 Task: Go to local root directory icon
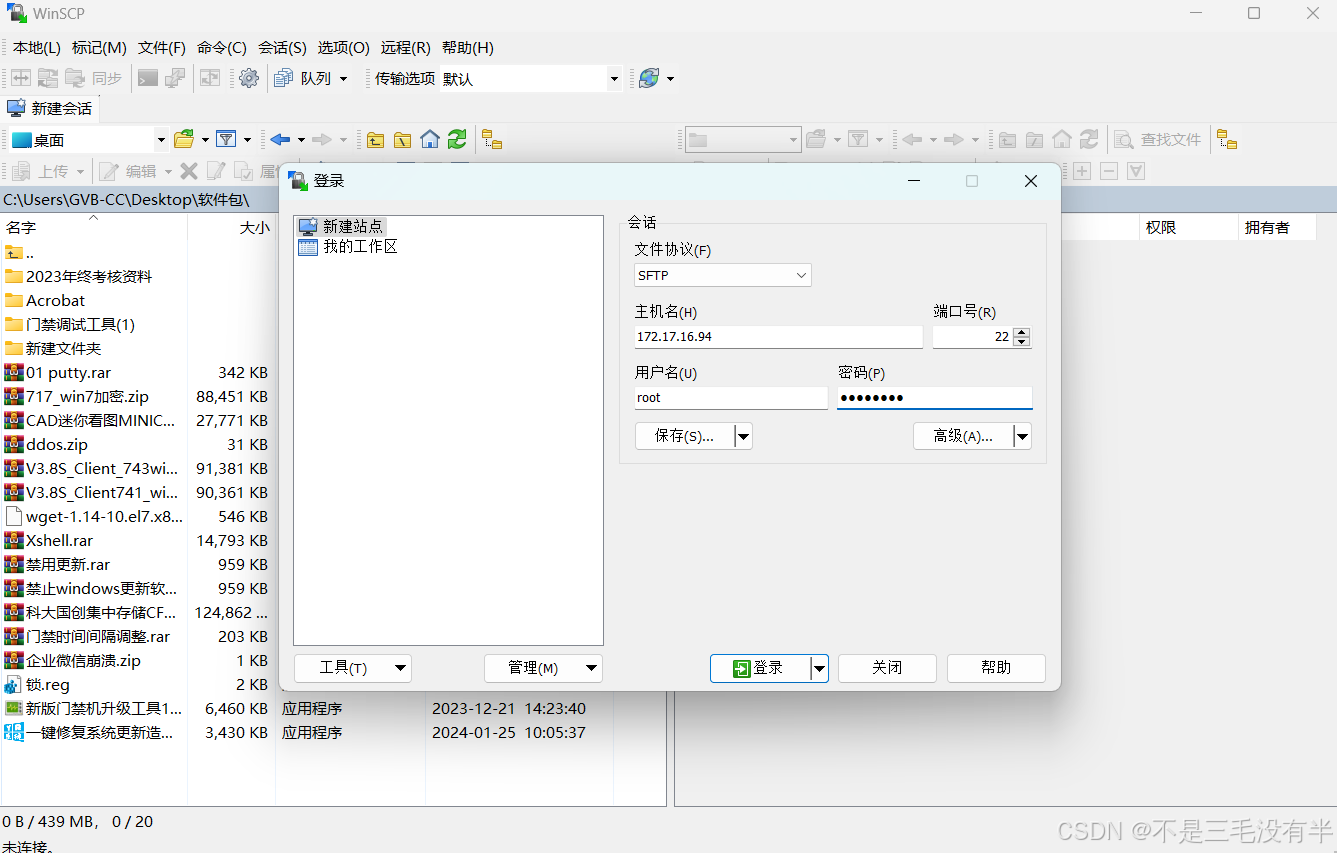pos(402,139)
